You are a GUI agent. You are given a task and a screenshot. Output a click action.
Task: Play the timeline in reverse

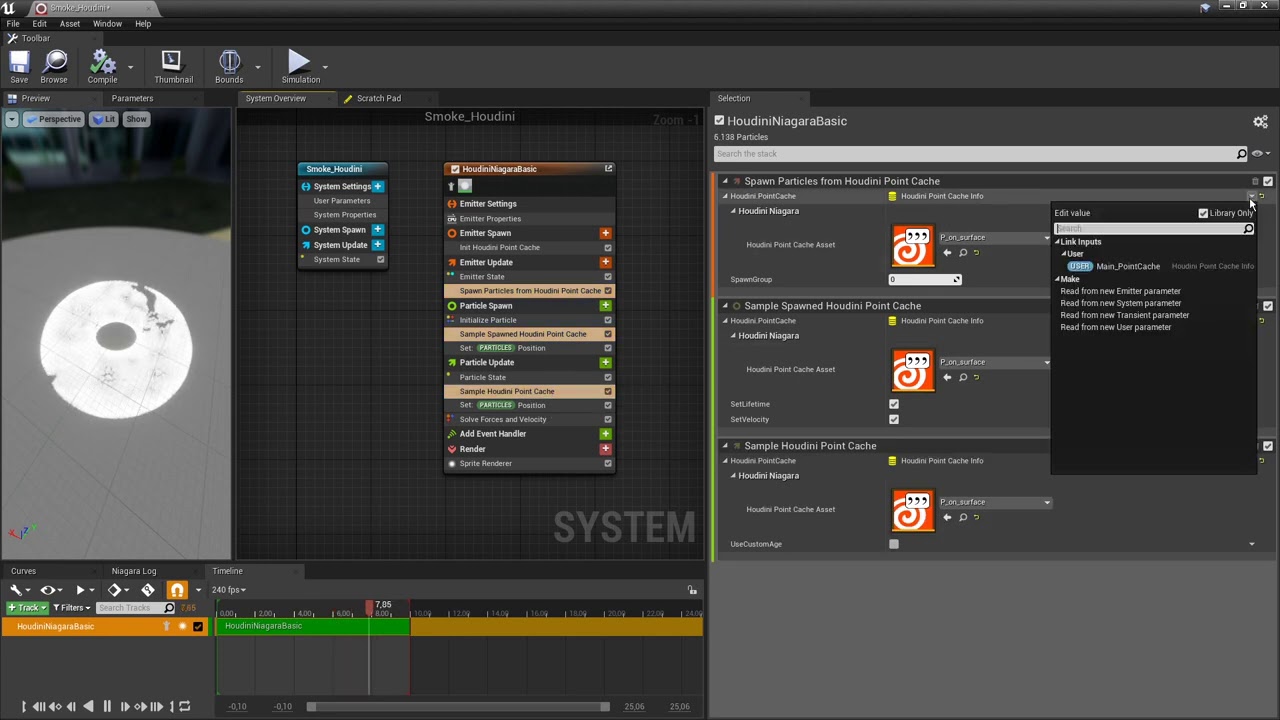coord(88,706)
